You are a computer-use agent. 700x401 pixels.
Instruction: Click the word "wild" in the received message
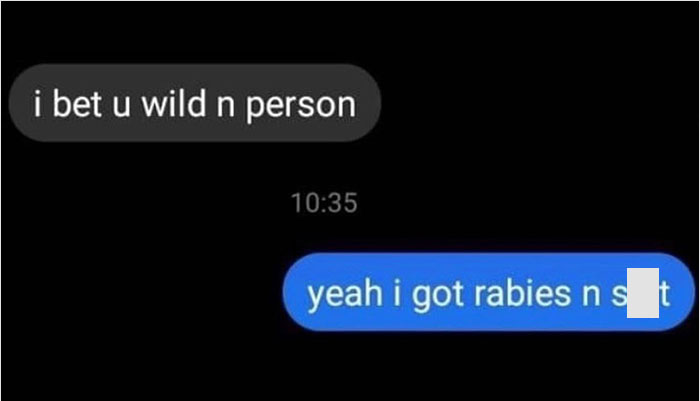click(x=174, y=103)
